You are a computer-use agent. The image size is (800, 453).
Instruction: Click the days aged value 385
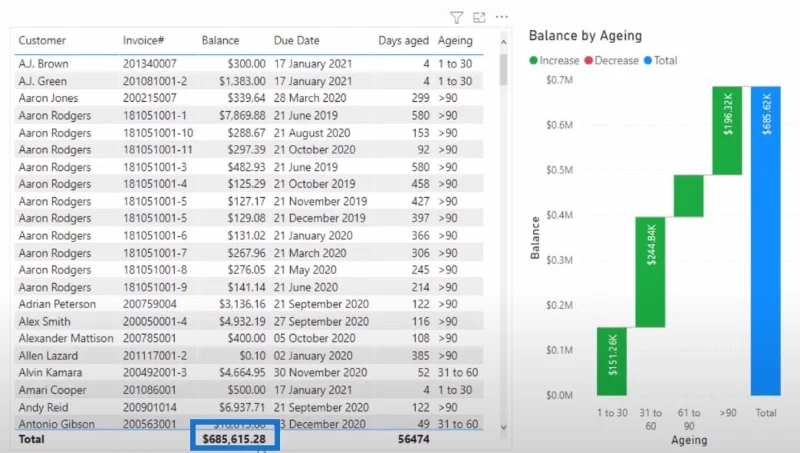[x=420, y=356]
